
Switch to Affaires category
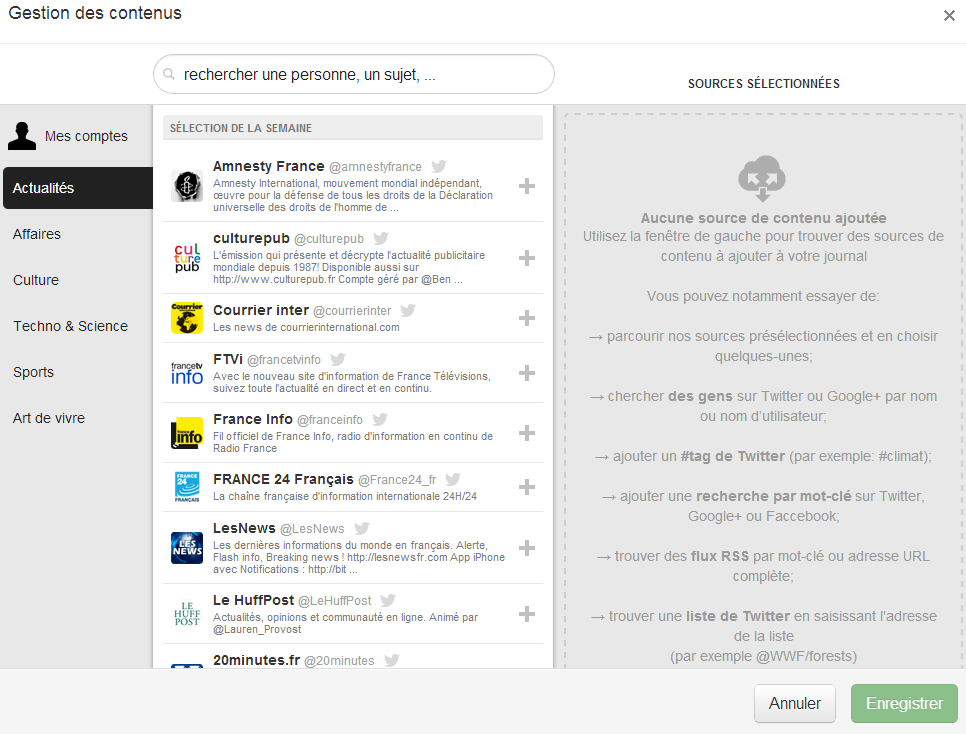coord(37,234)
